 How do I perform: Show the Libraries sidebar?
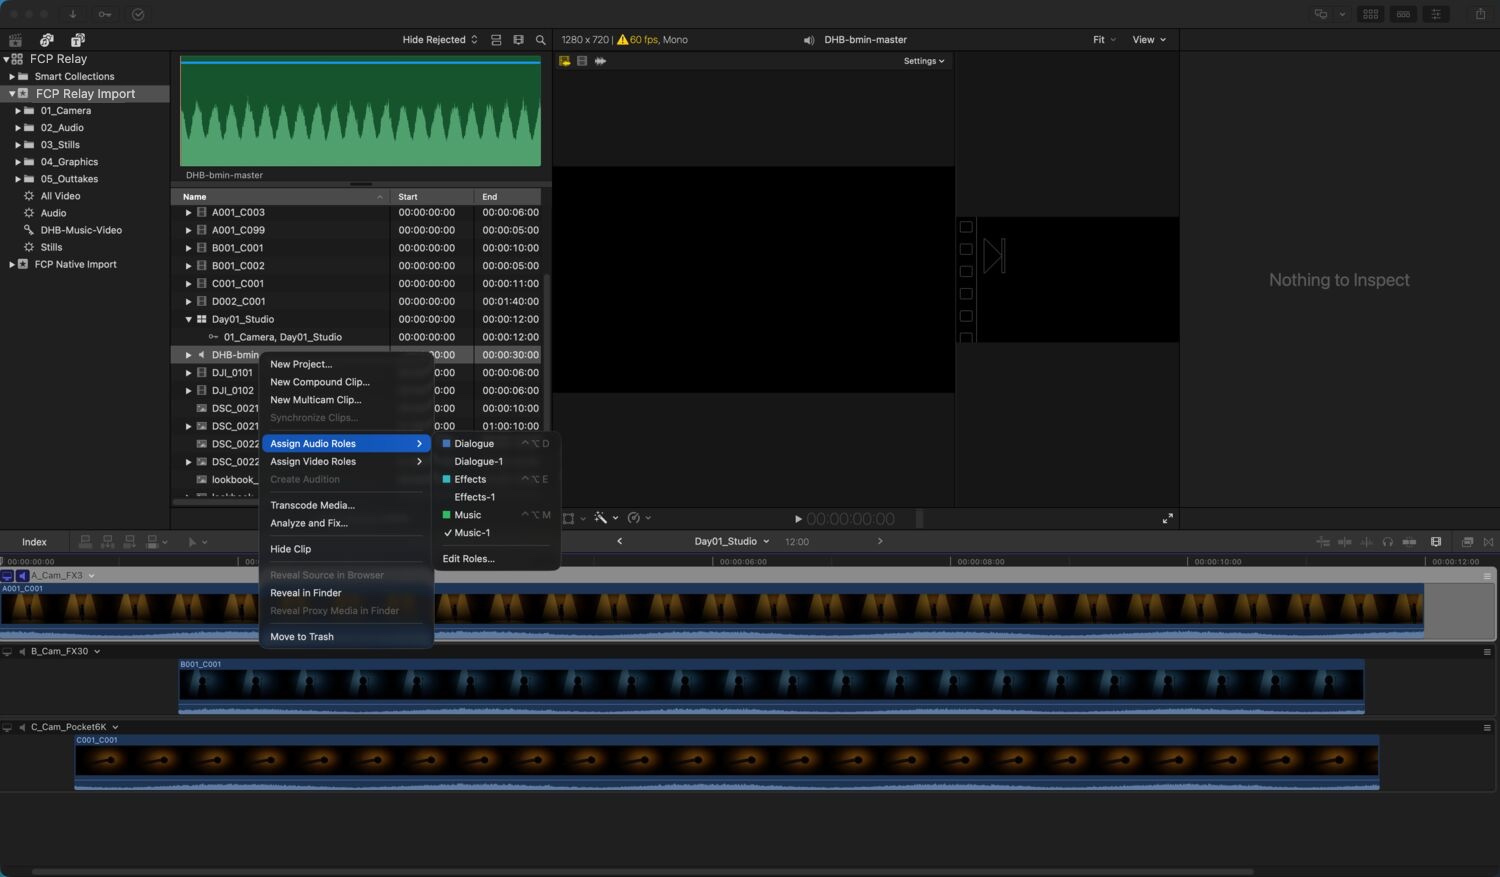tap(15, 40)
